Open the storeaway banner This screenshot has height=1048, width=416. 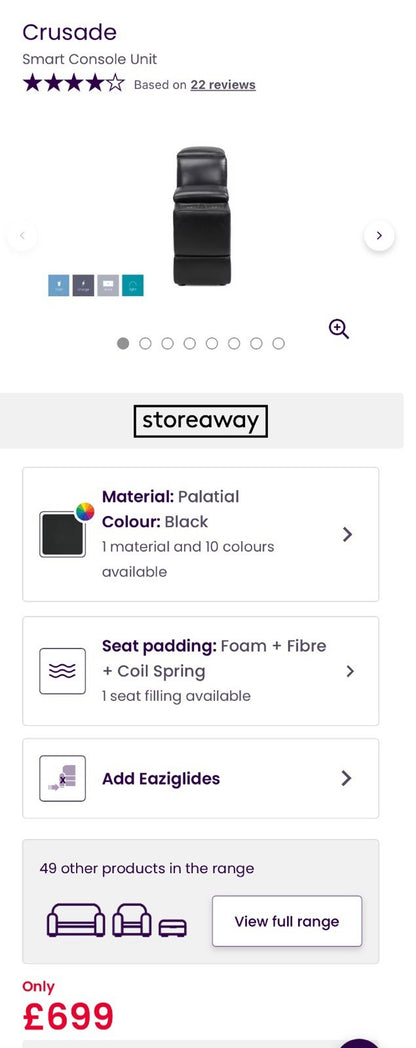(x=201, y=421)
